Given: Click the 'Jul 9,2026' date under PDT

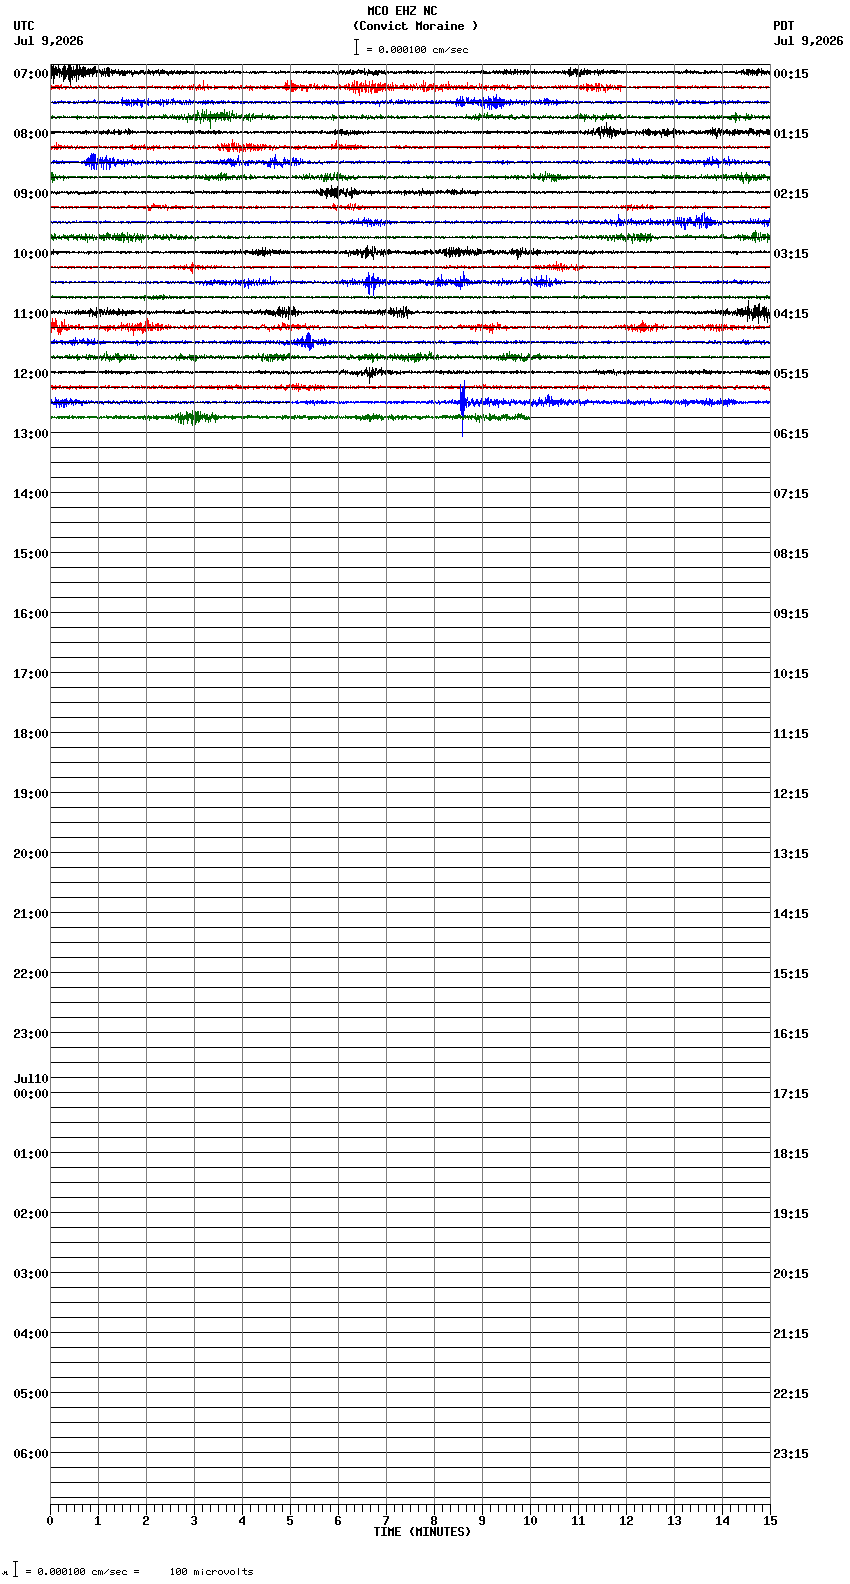Looking at the screenshot, I should [809, 41].
